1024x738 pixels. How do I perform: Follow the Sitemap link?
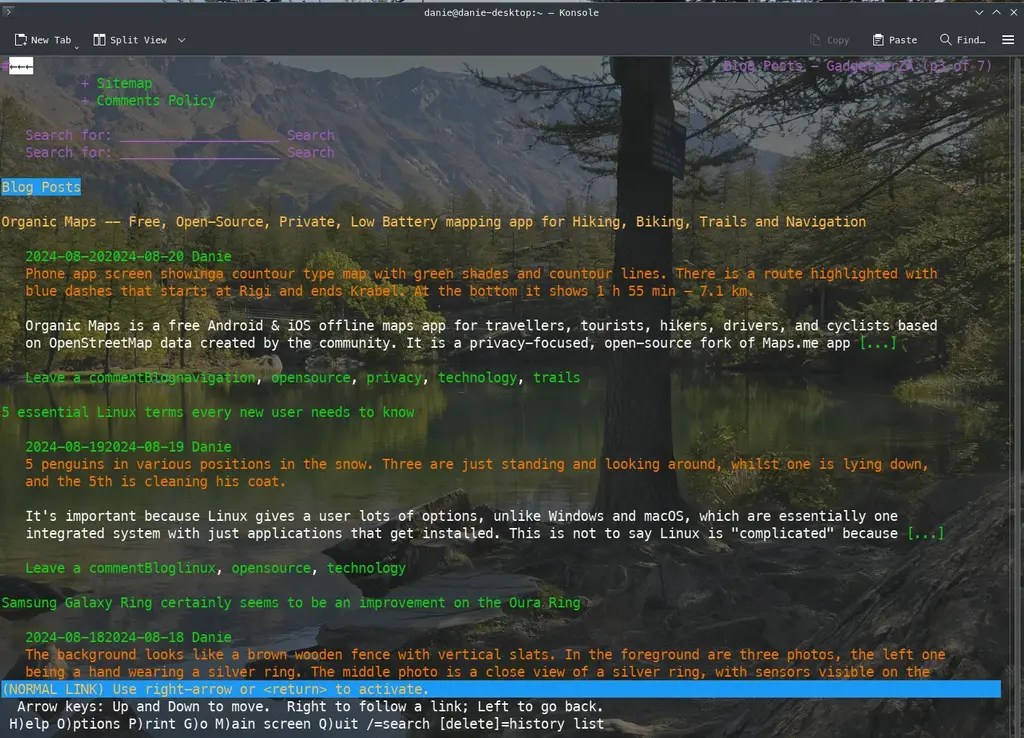click(x=124, y=83)
